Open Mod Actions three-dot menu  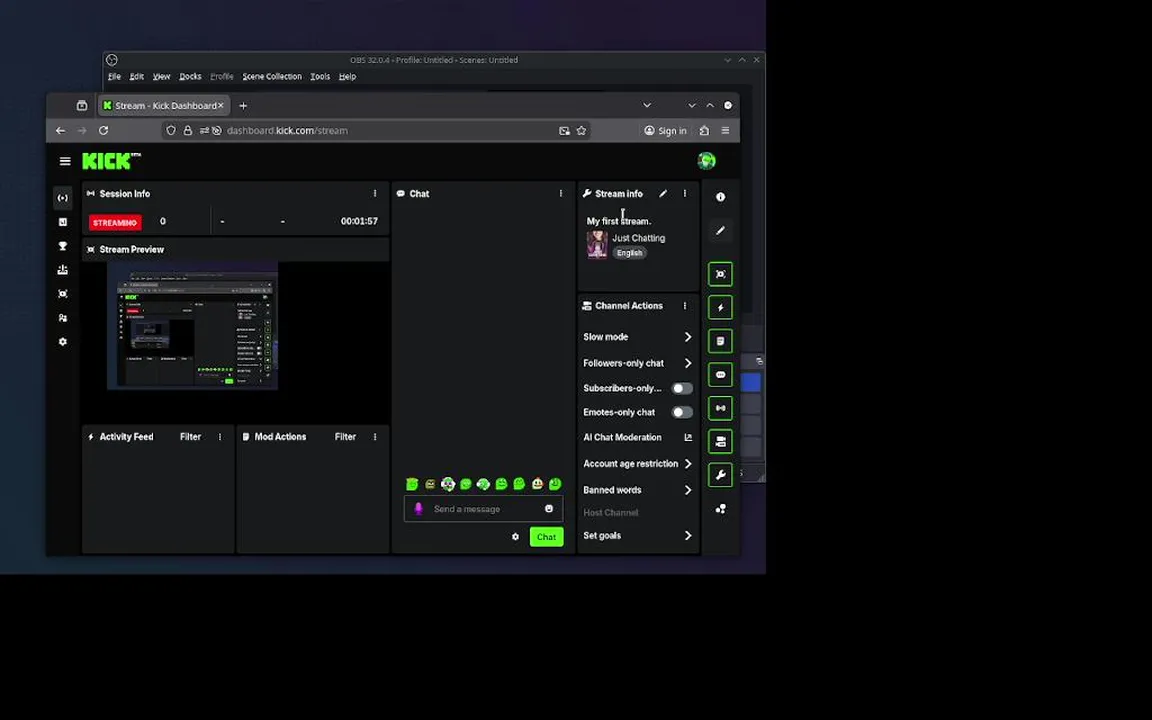coord(375,437)
